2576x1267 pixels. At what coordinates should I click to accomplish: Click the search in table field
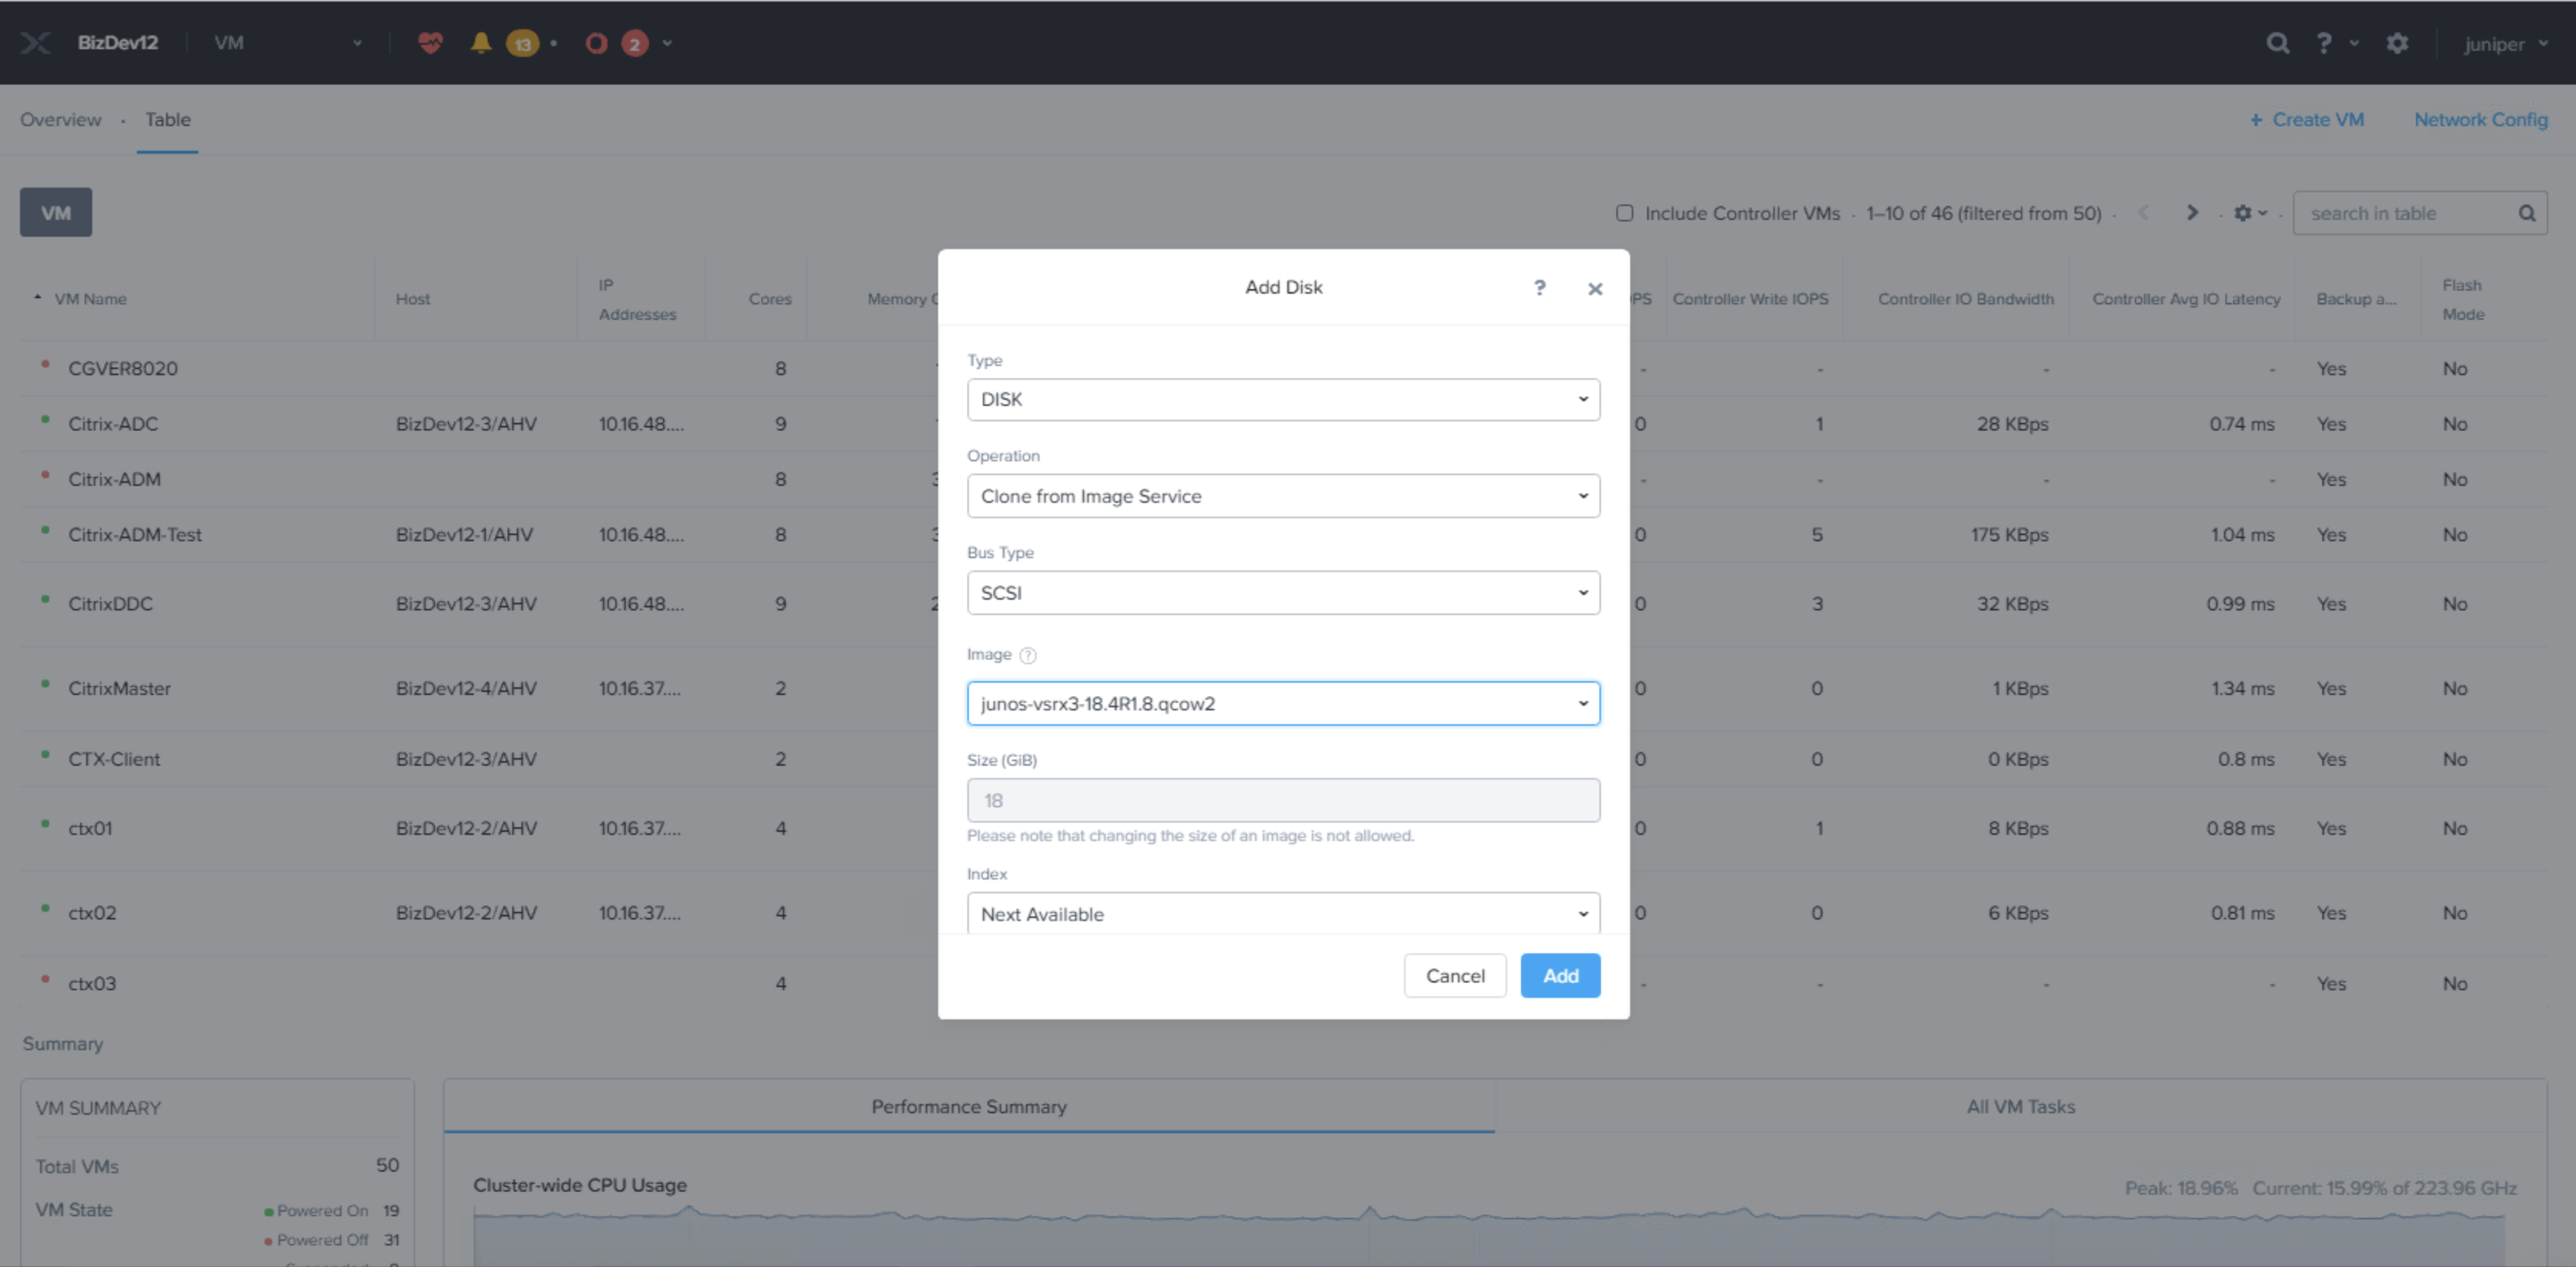click(2404, 213)
